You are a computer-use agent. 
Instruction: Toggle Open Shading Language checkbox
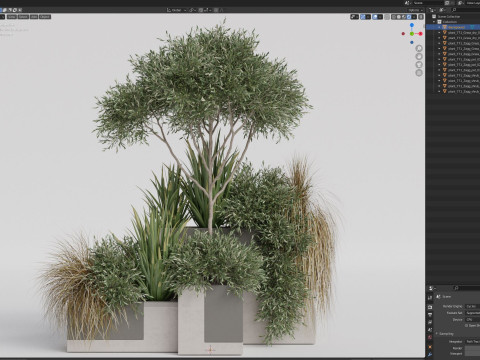pos(466,326)
